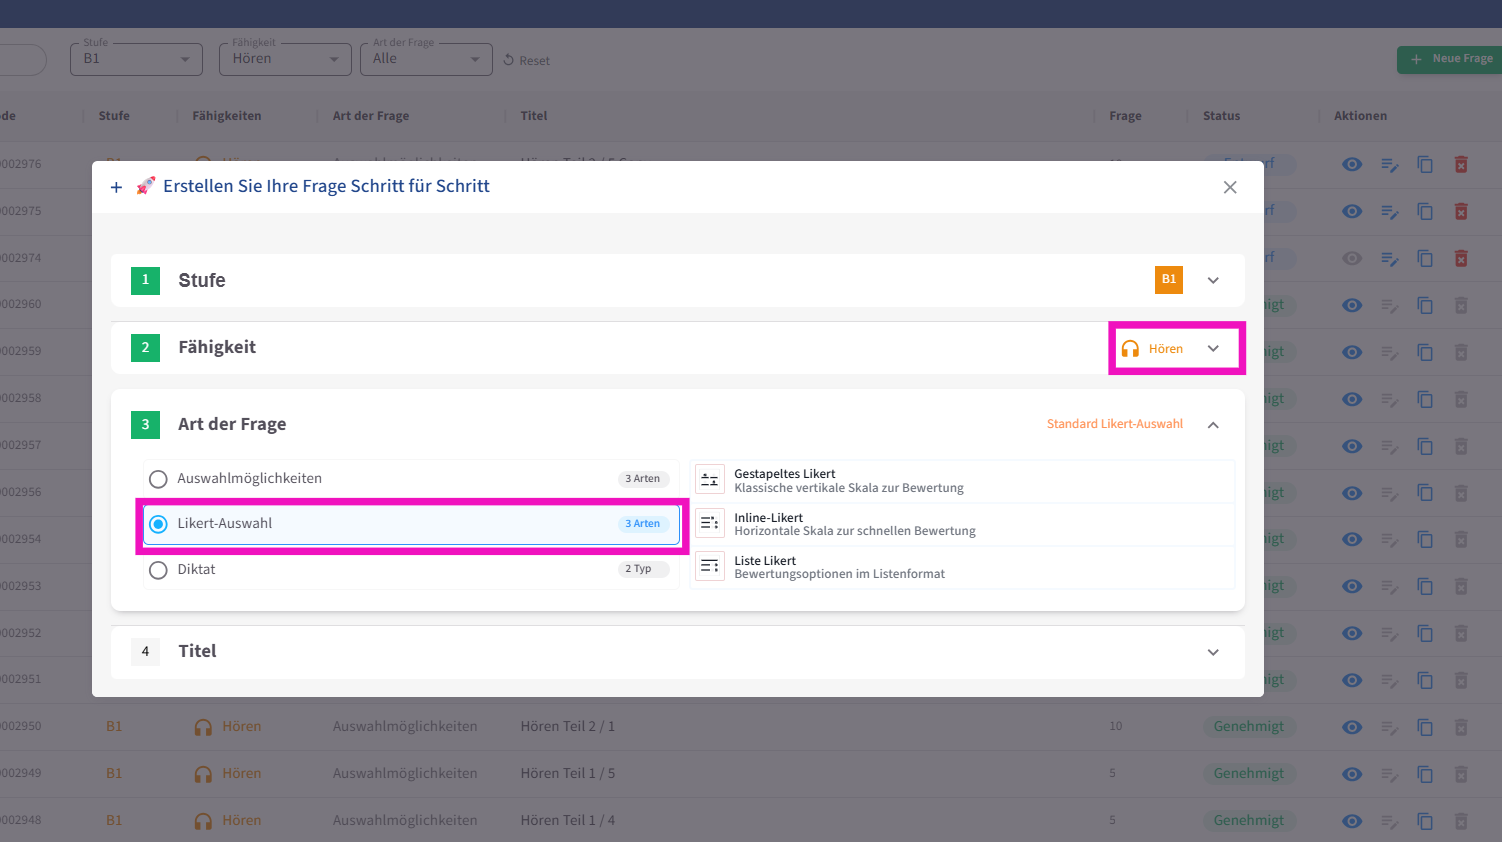Choose the Liste Likert icon
The image size is (1502, 842).
tap(709, 566)
